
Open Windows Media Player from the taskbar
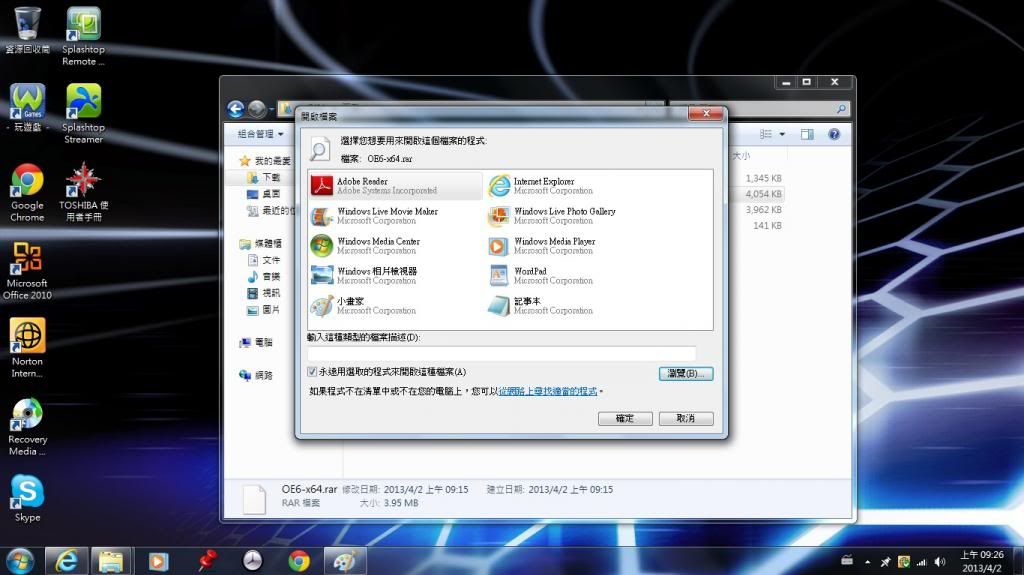[158, 561]
